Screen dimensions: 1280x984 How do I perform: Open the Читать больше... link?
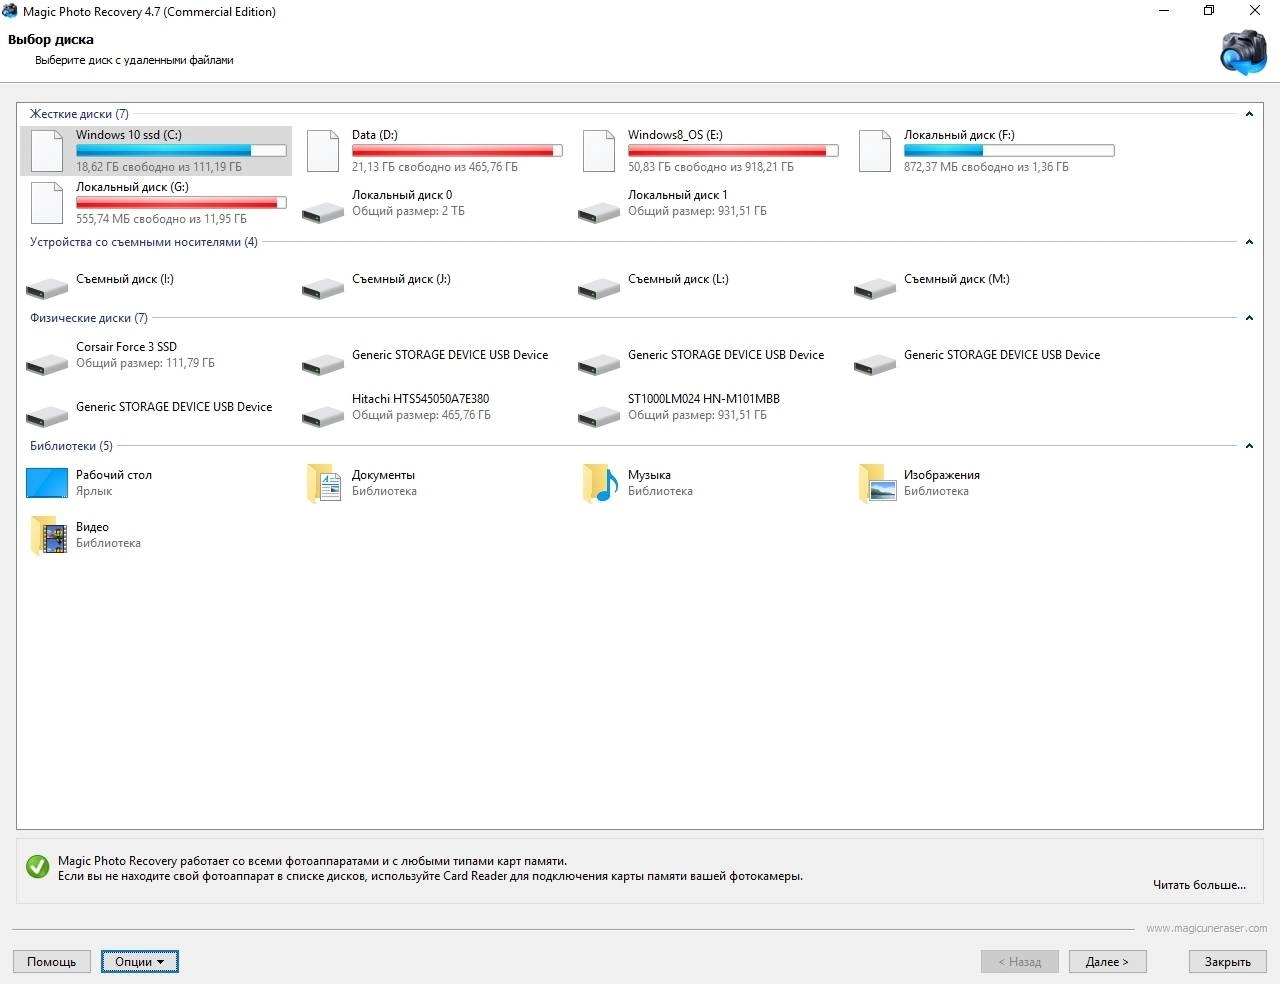pos(1199,885)
